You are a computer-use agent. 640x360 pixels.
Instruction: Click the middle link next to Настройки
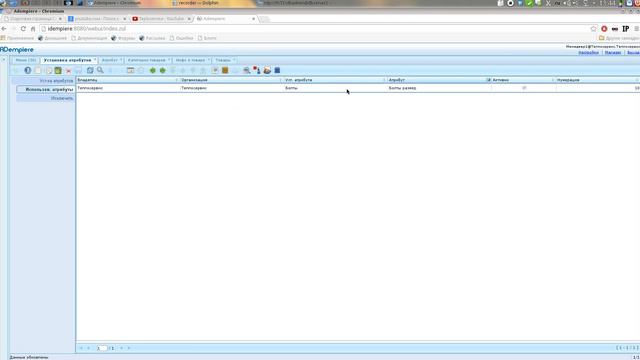613,53
